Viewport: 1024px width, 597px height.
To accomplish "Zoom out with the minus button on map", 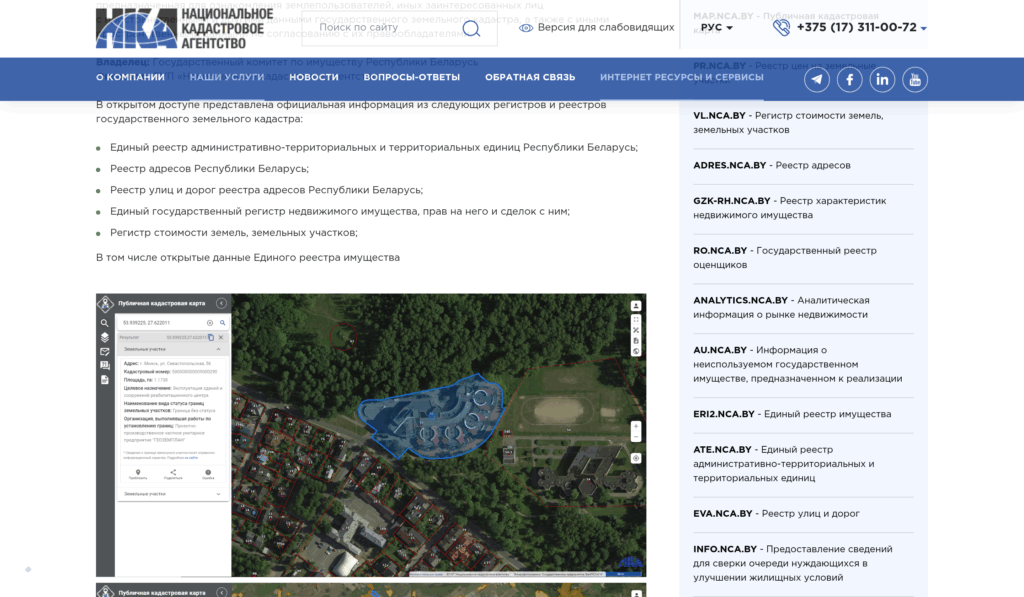I will coord(635,437).
